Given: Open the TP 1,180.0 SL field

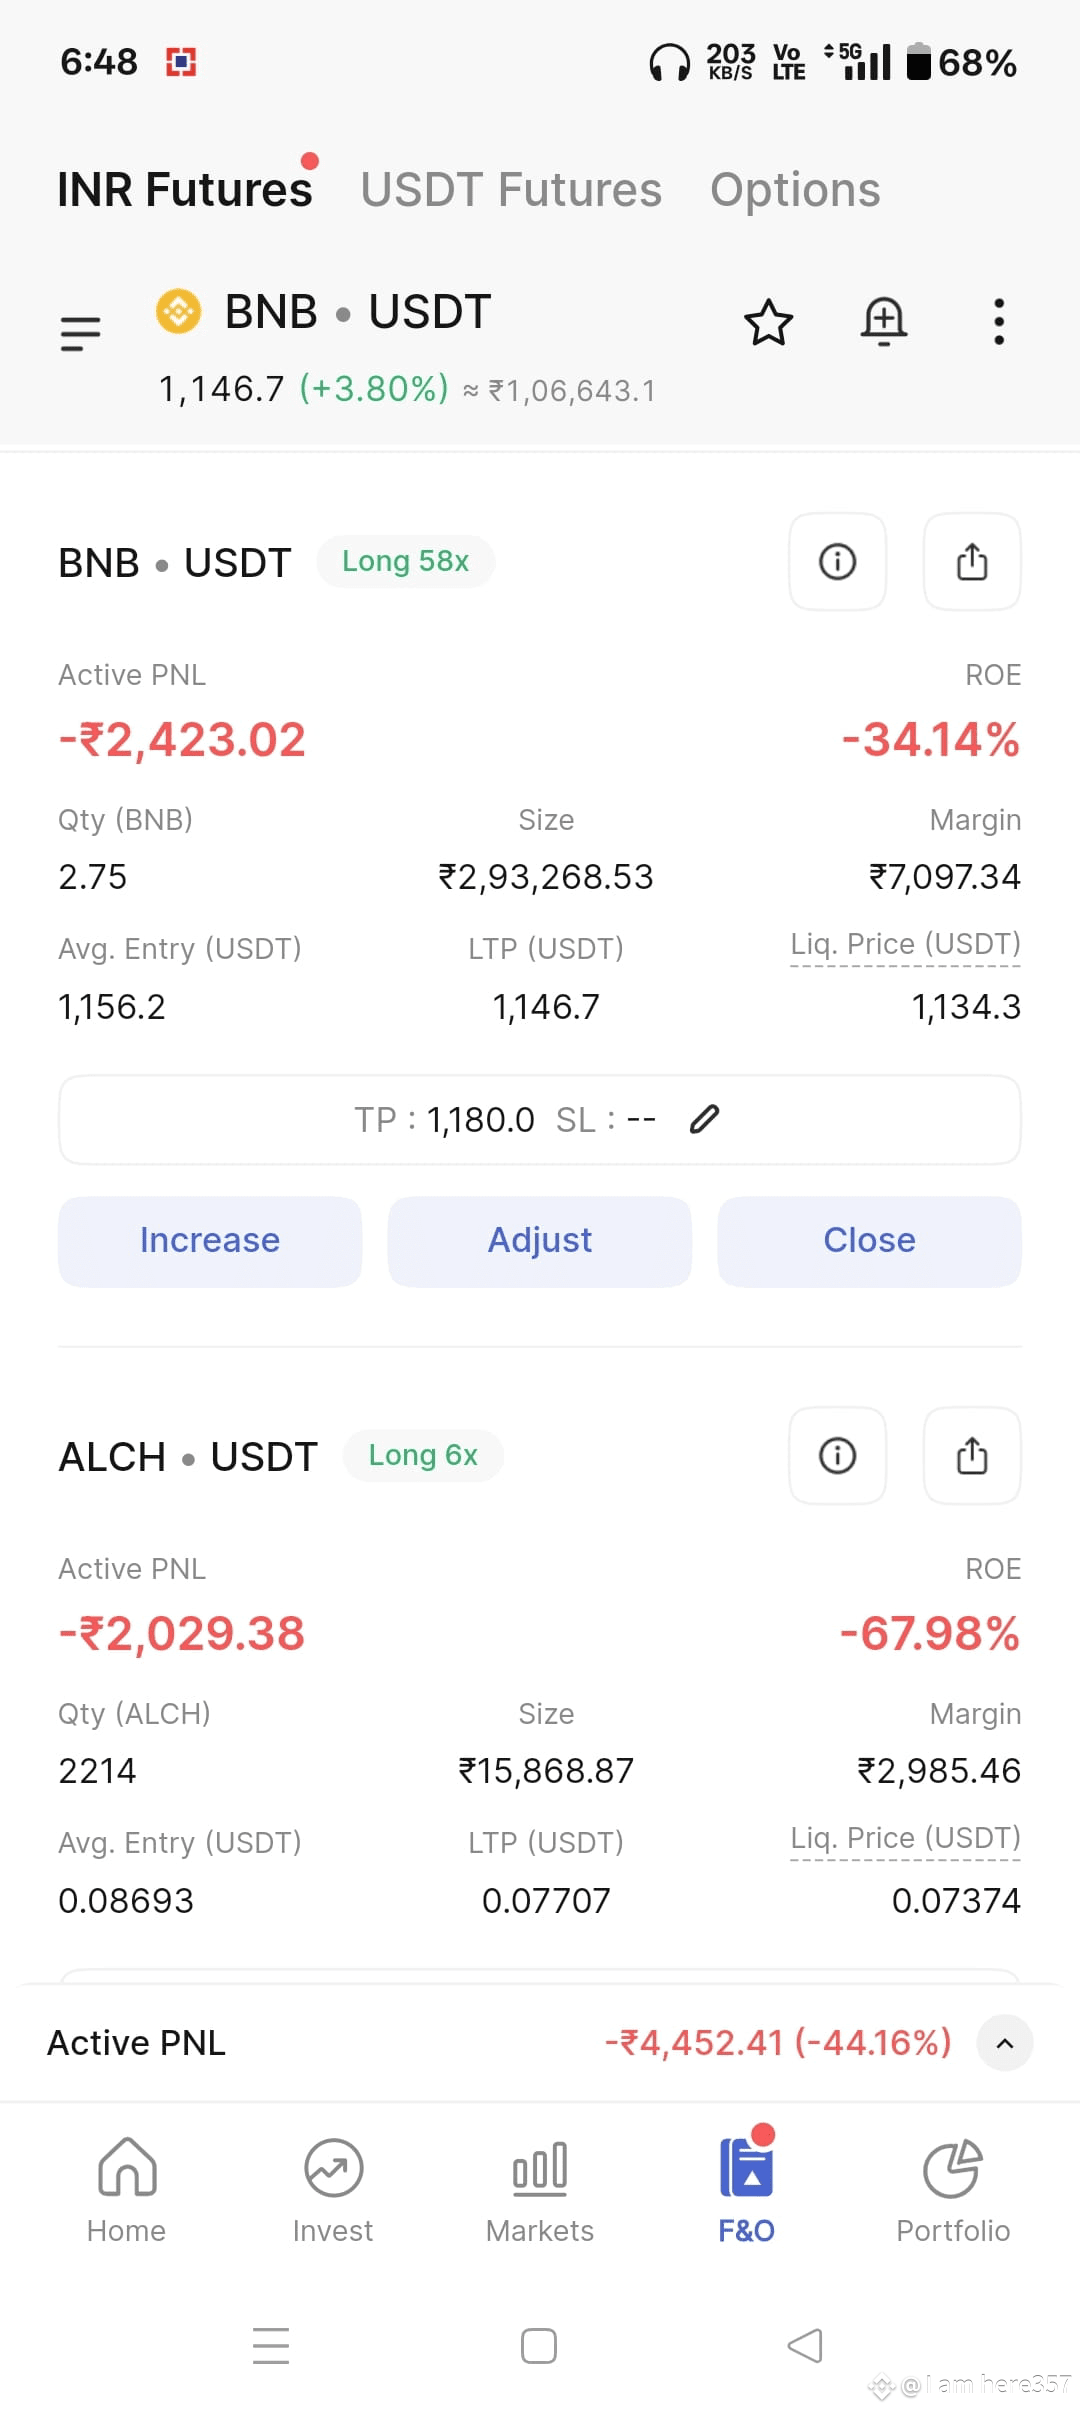Looking at the screenshot, I should tap(540, 1120).
